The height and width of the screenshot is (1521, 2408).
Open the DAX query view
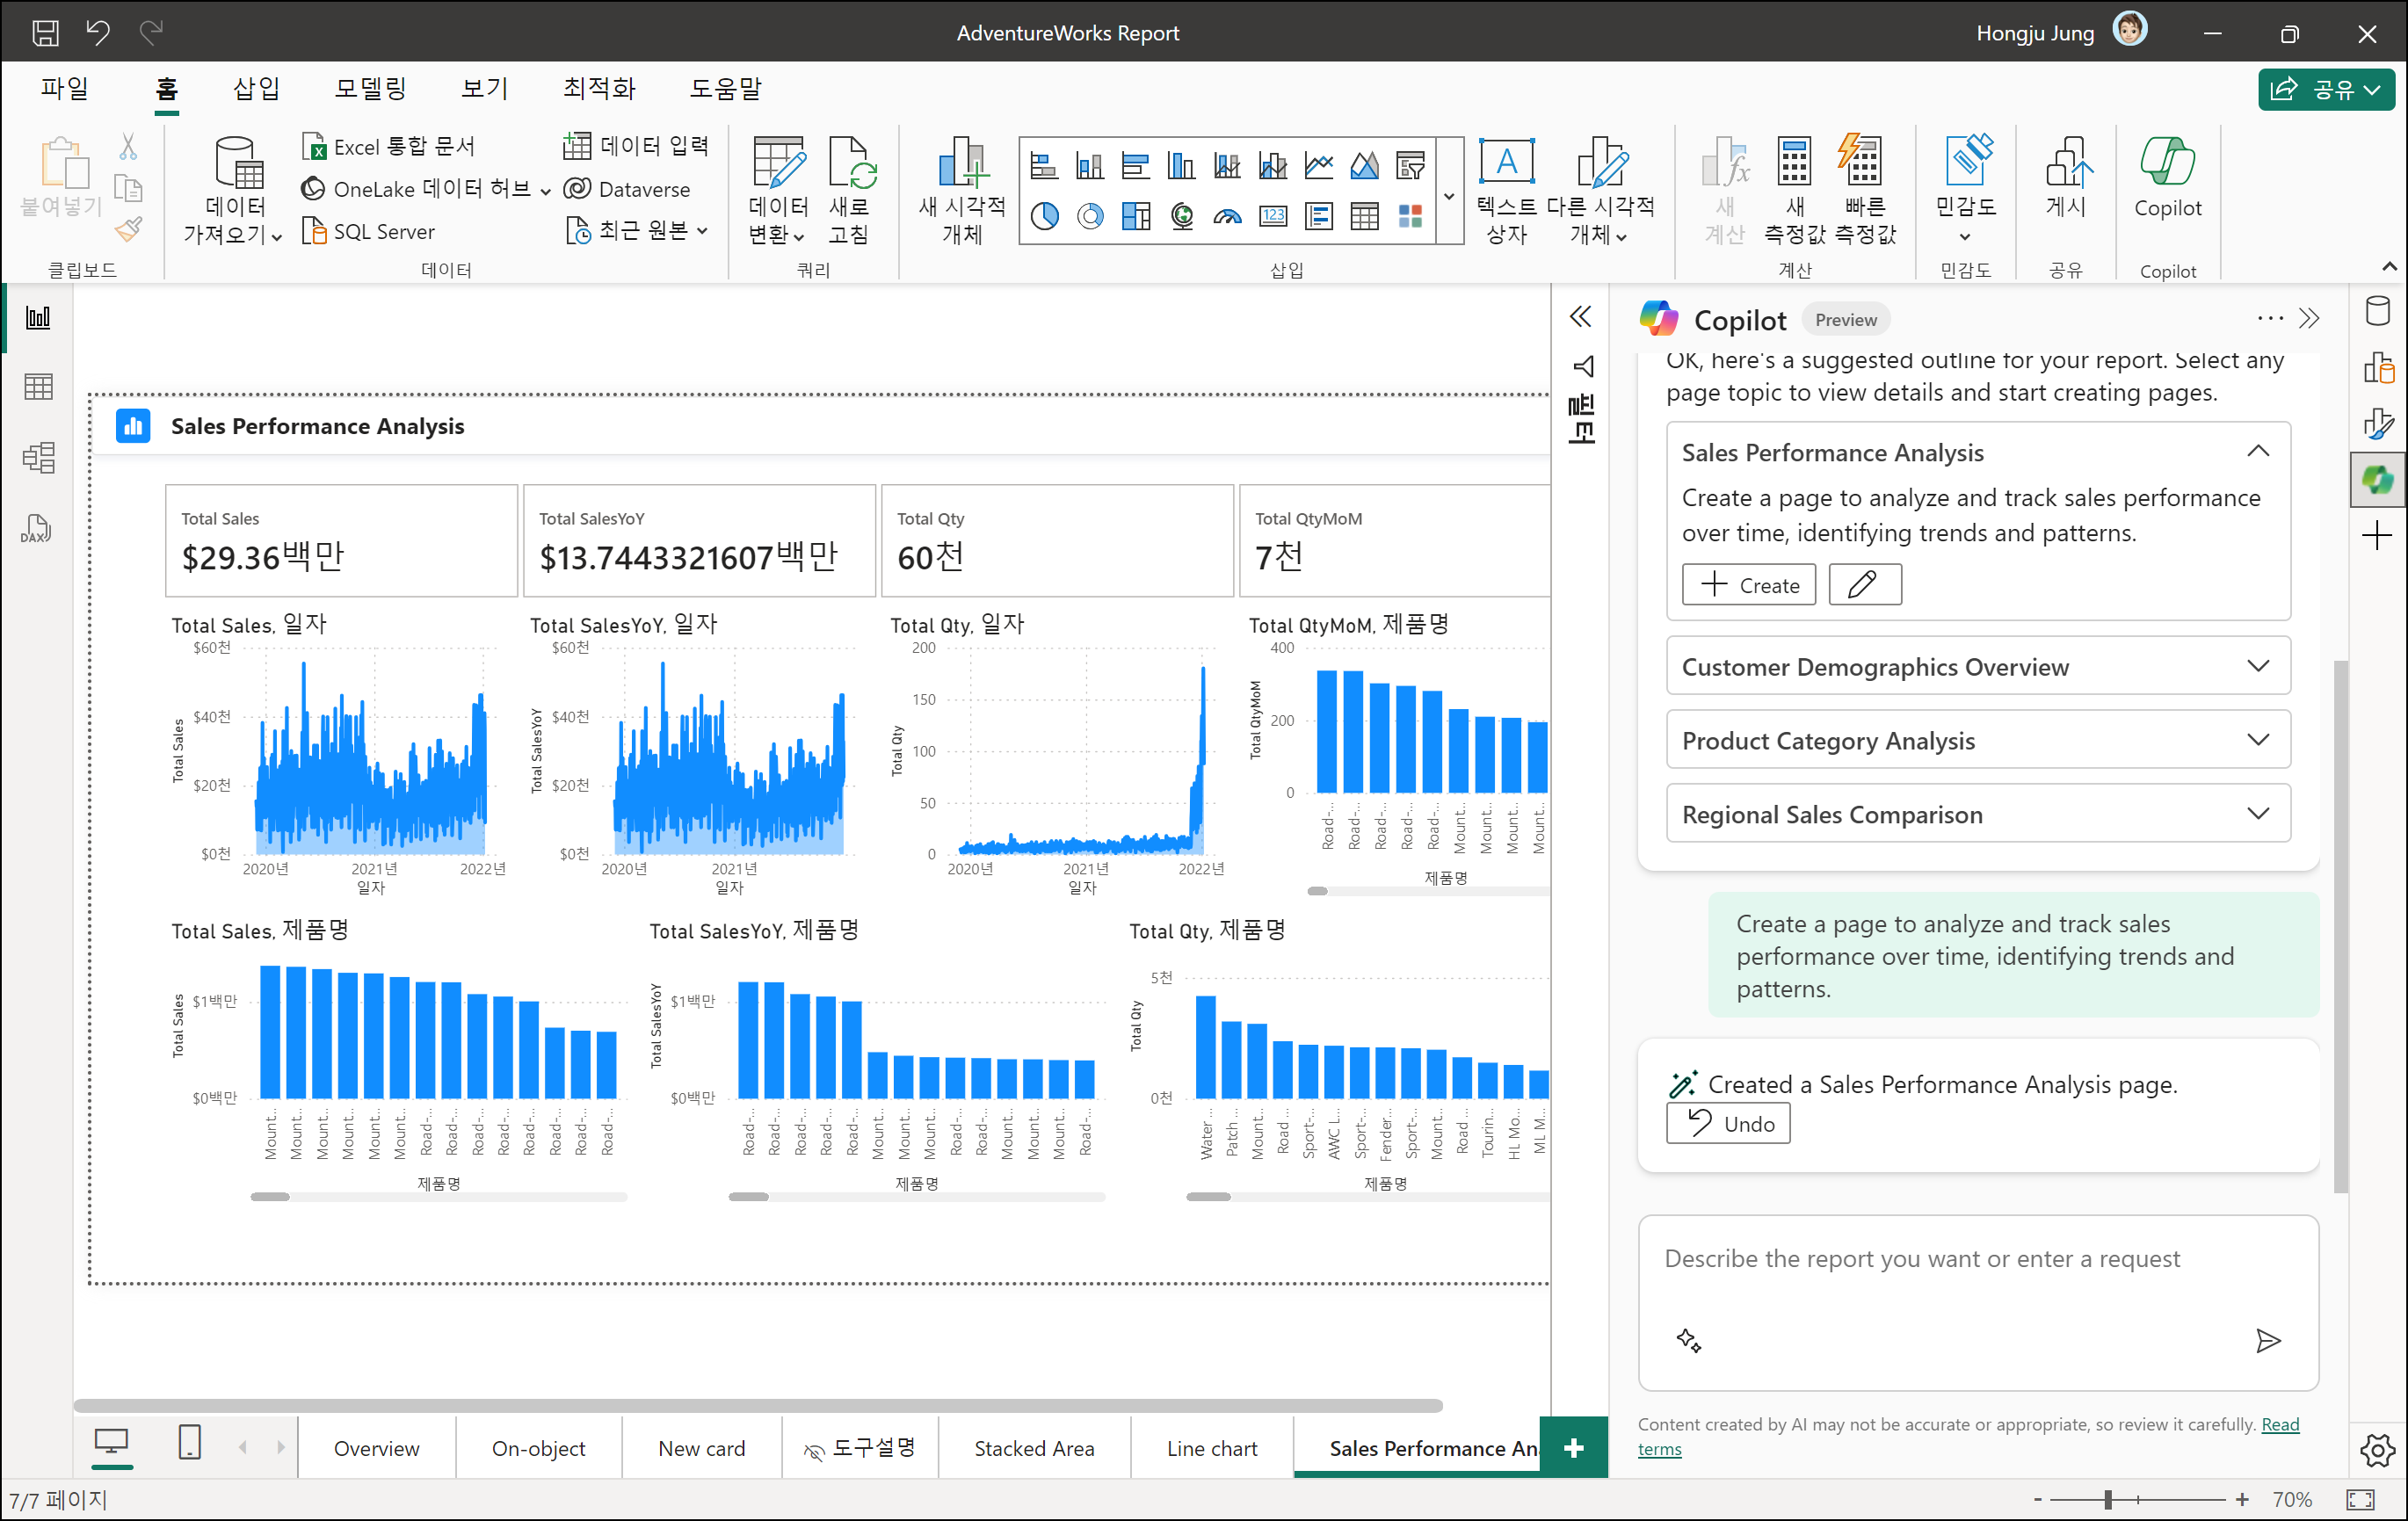coord(37,528)
